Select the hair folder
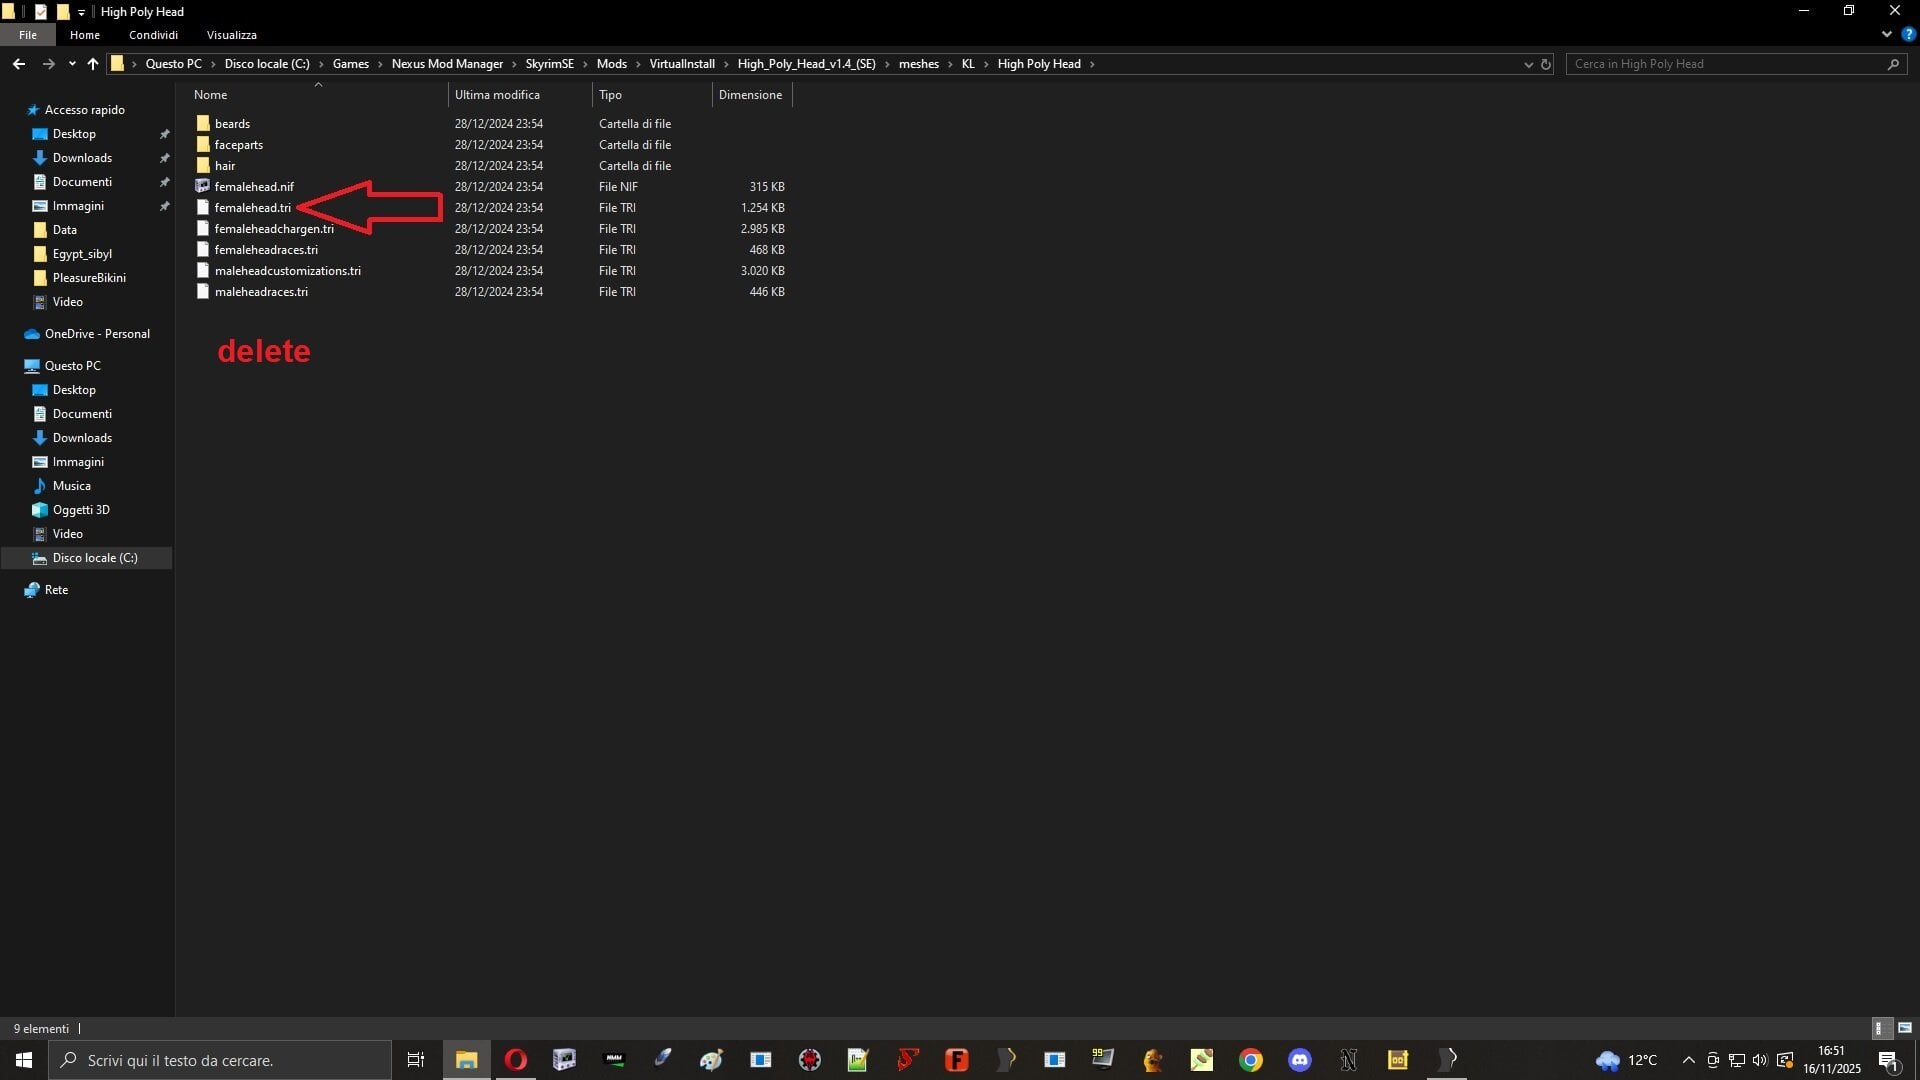 pyautogui.click(x=224, y=166)
